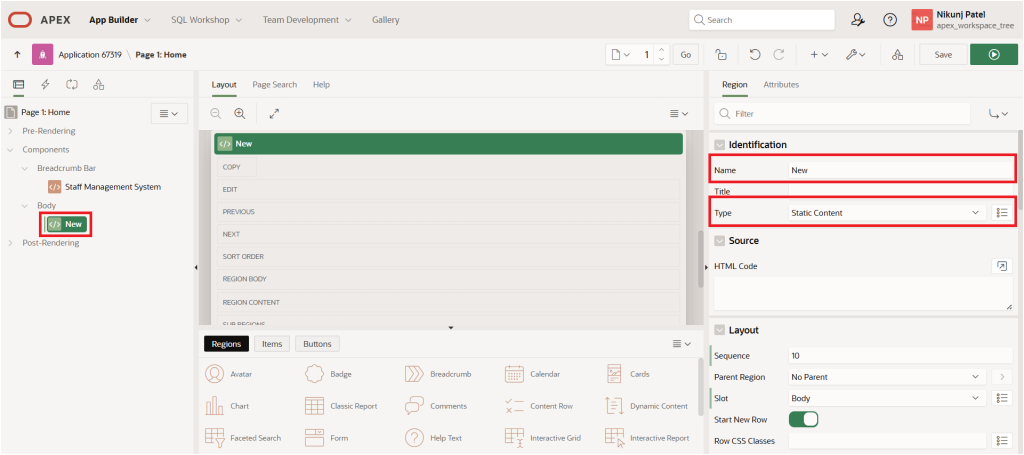Click the Run Page play button
This screenshot has width=1024, height=455.
coord(993,54)
